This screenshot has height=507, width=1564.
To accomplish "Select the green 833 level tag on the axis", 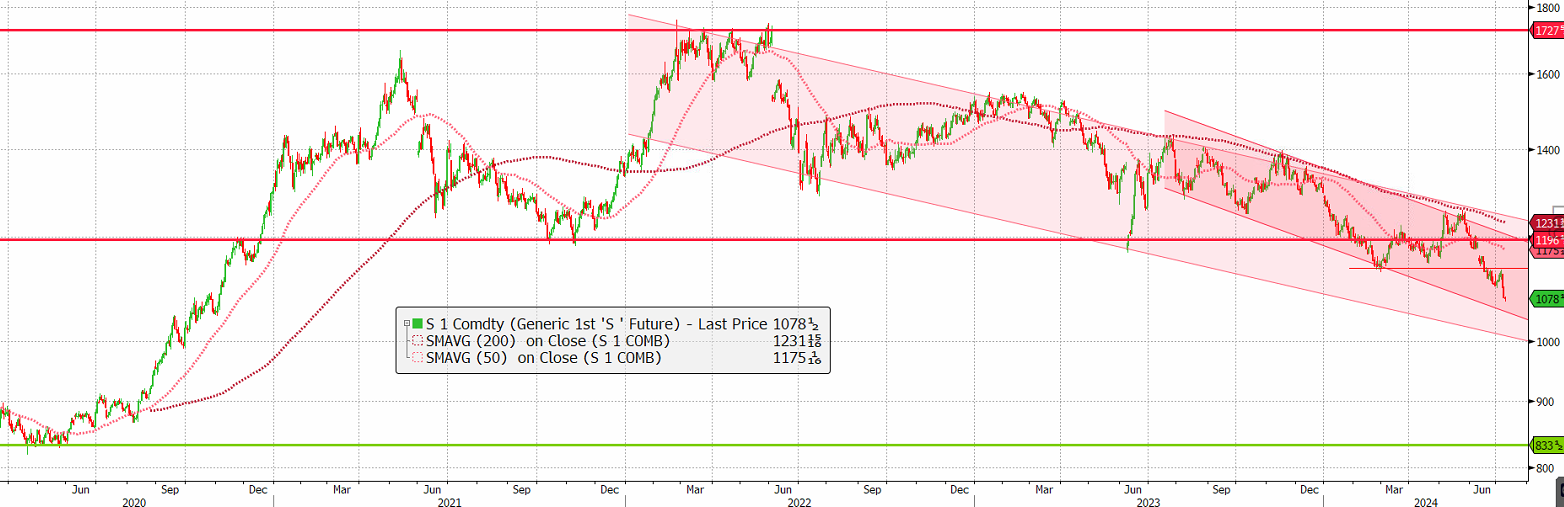I will pos(1547,445).
